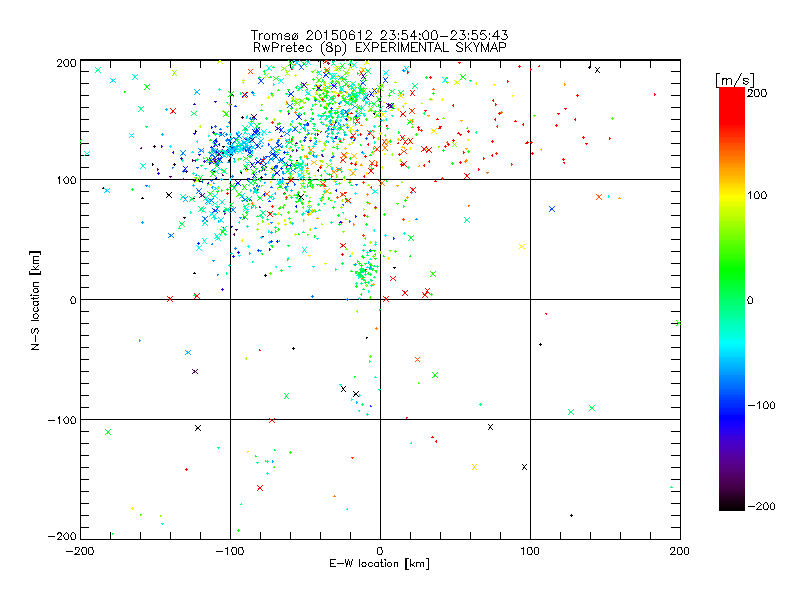Click the N-S axis tick label '100'
The width and height of the screenshot is (800, 600).
[66, 180]
